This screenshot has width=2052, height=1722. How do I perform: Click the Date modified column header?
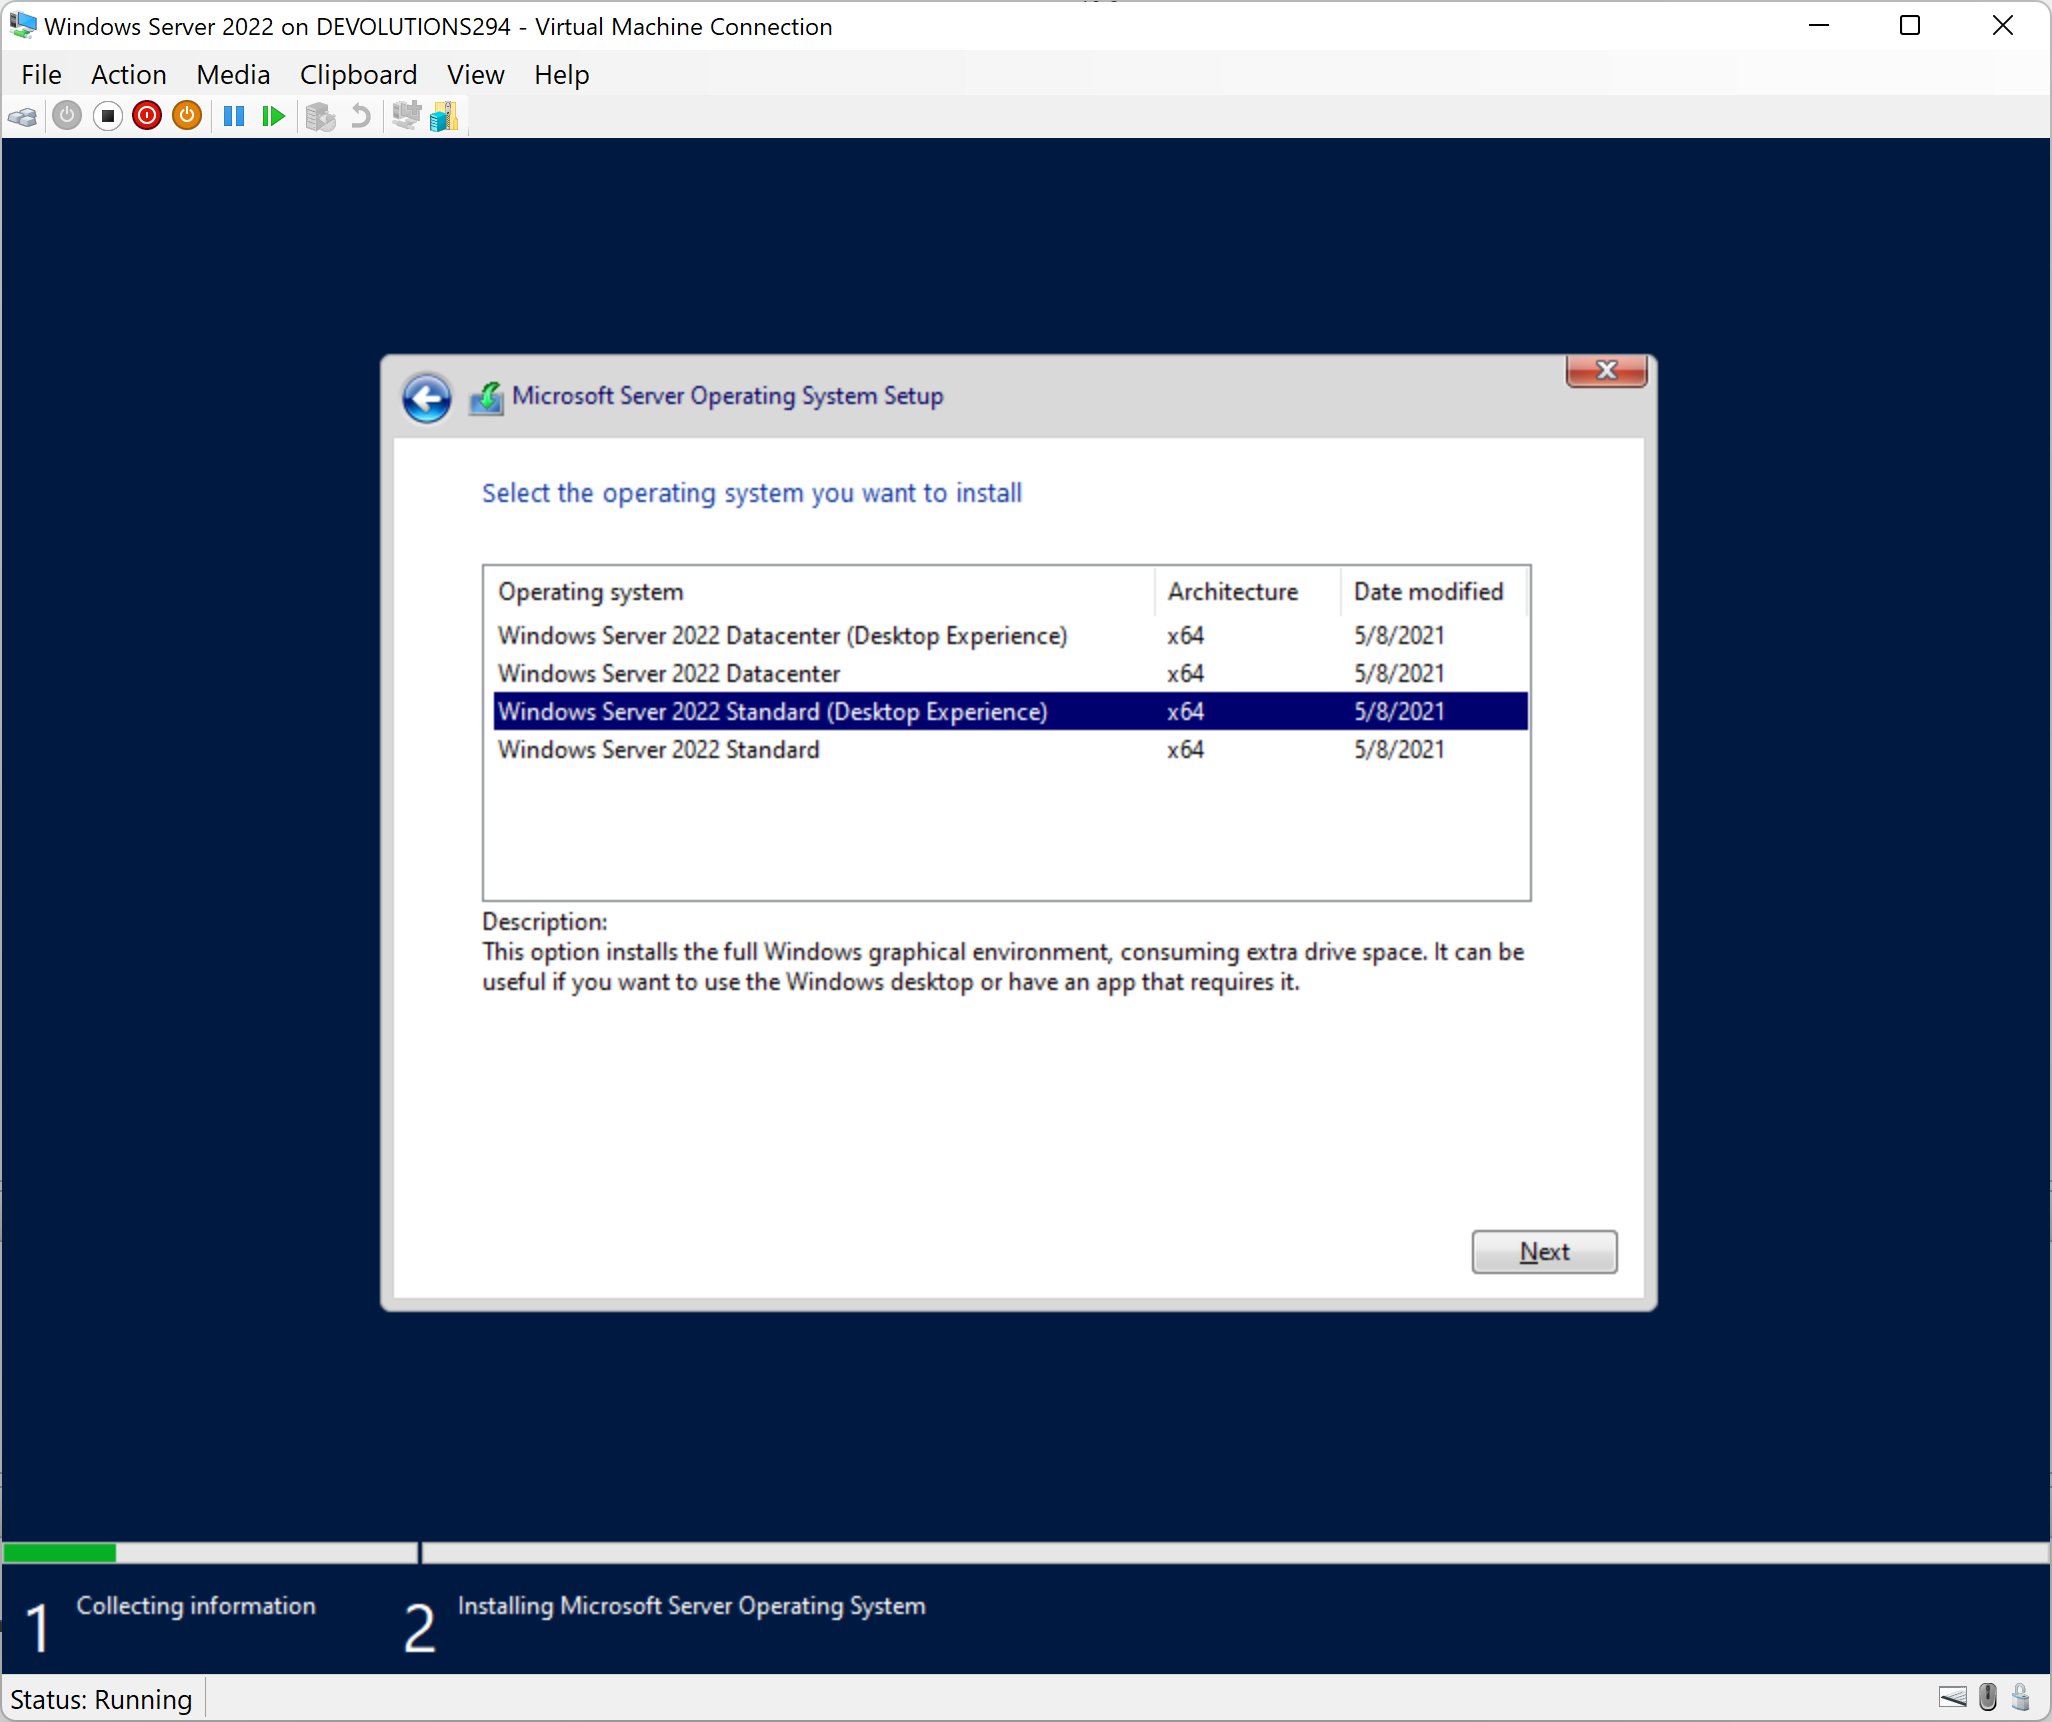pyautogui.click(x=1434, y=592)
